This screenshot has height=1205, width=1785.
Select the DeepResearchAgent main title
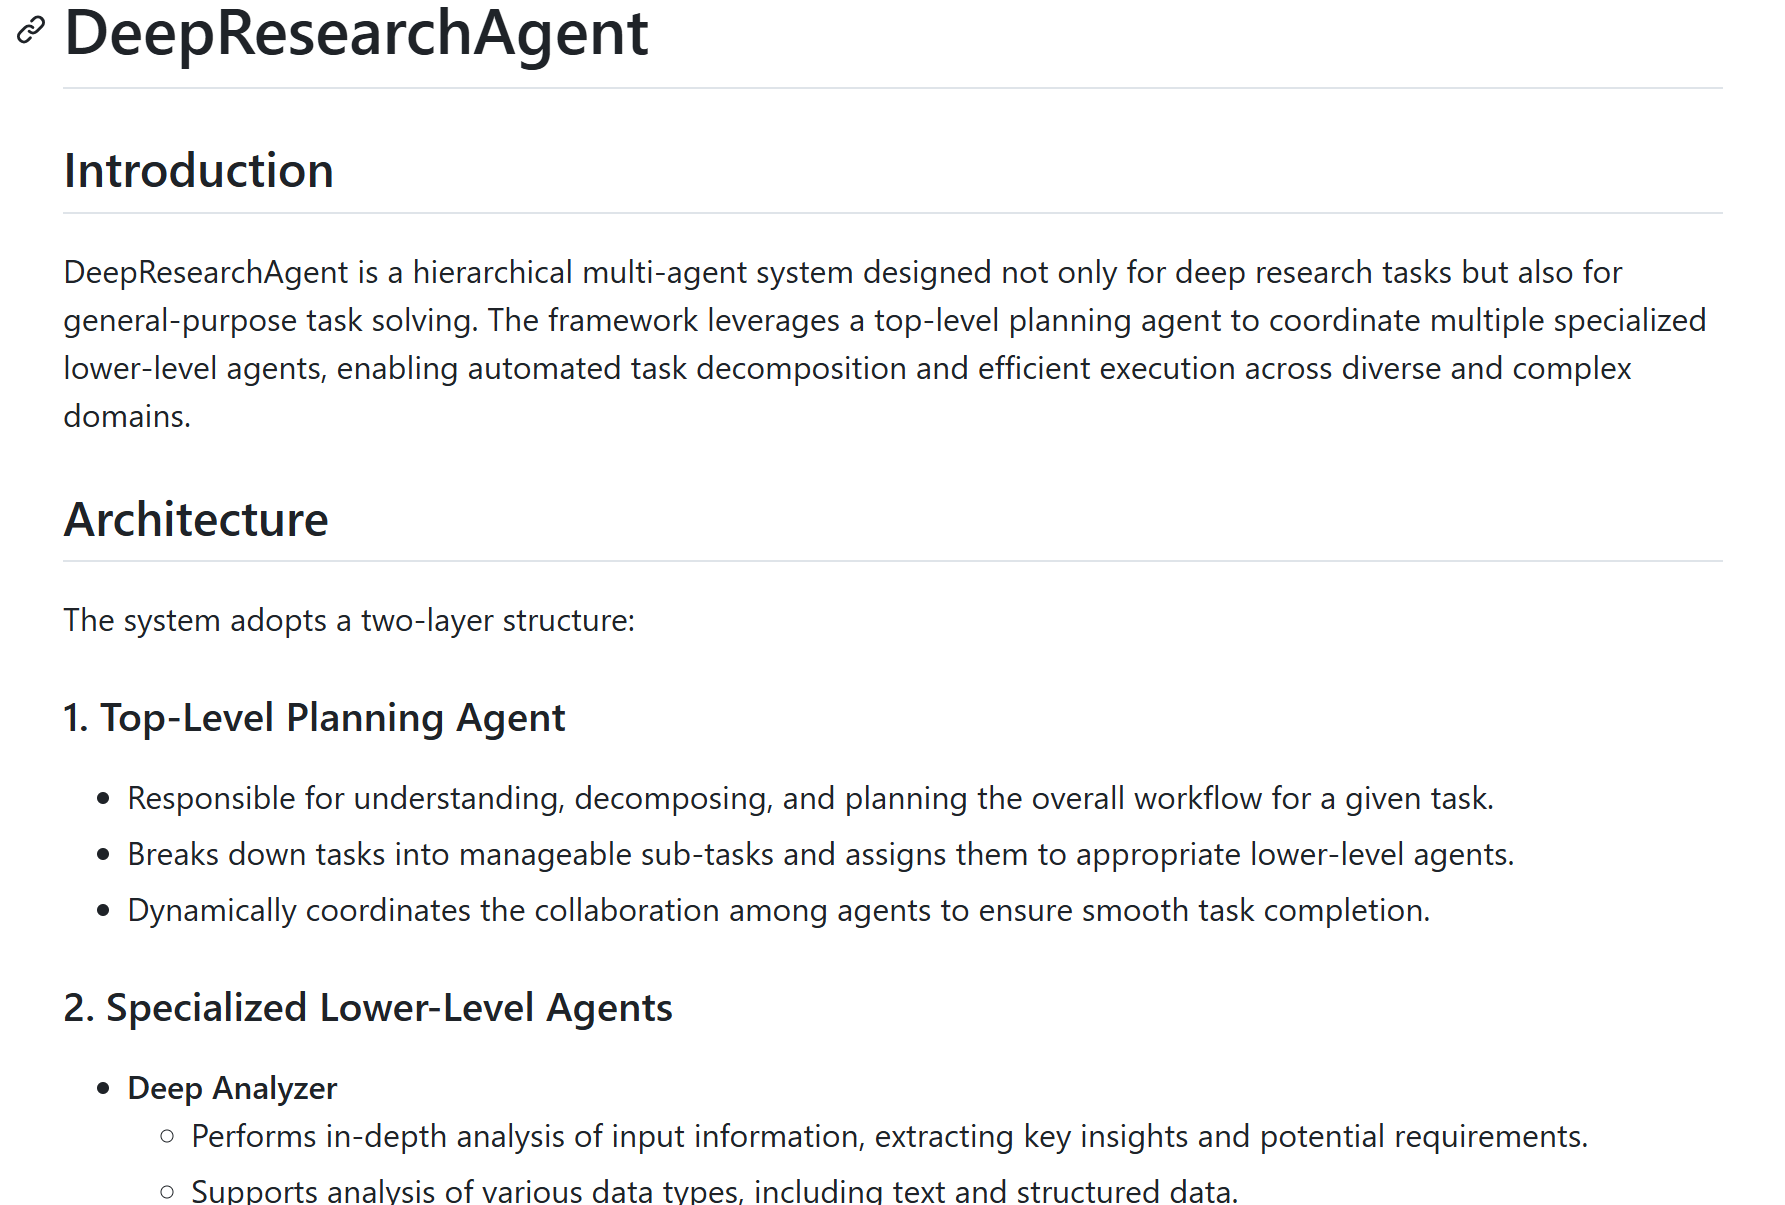[x=356, y=33]
